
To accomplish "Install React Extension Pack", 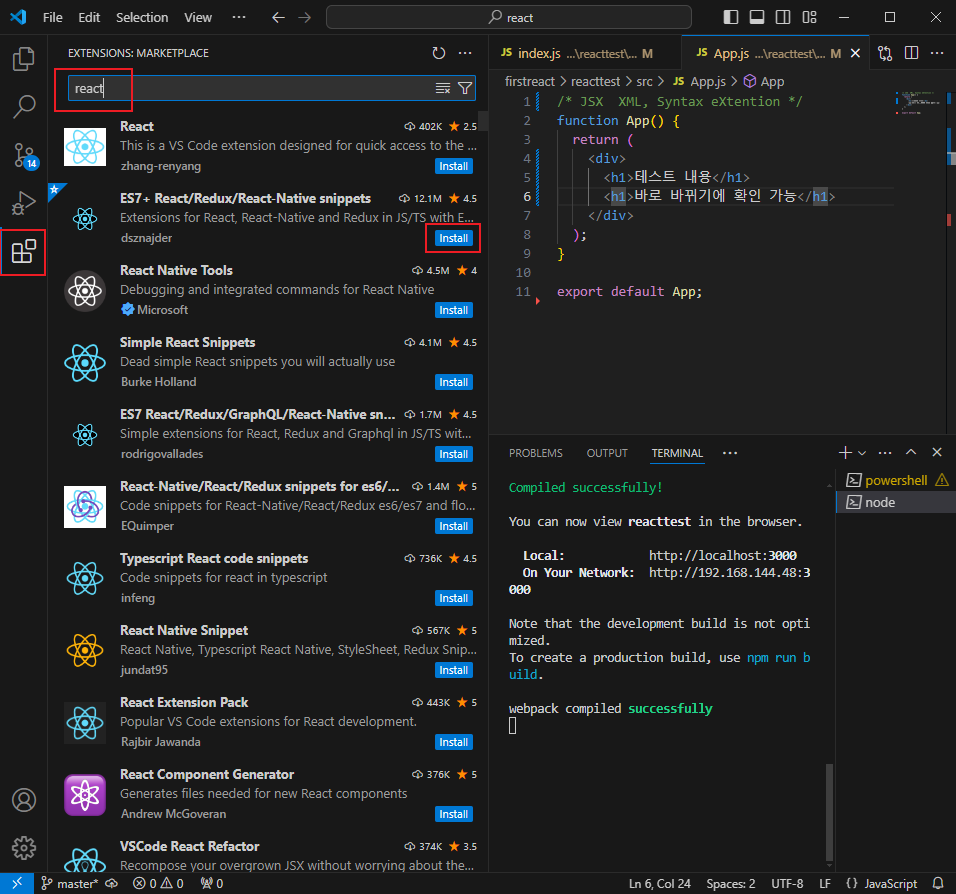I will tap(454, 742).
